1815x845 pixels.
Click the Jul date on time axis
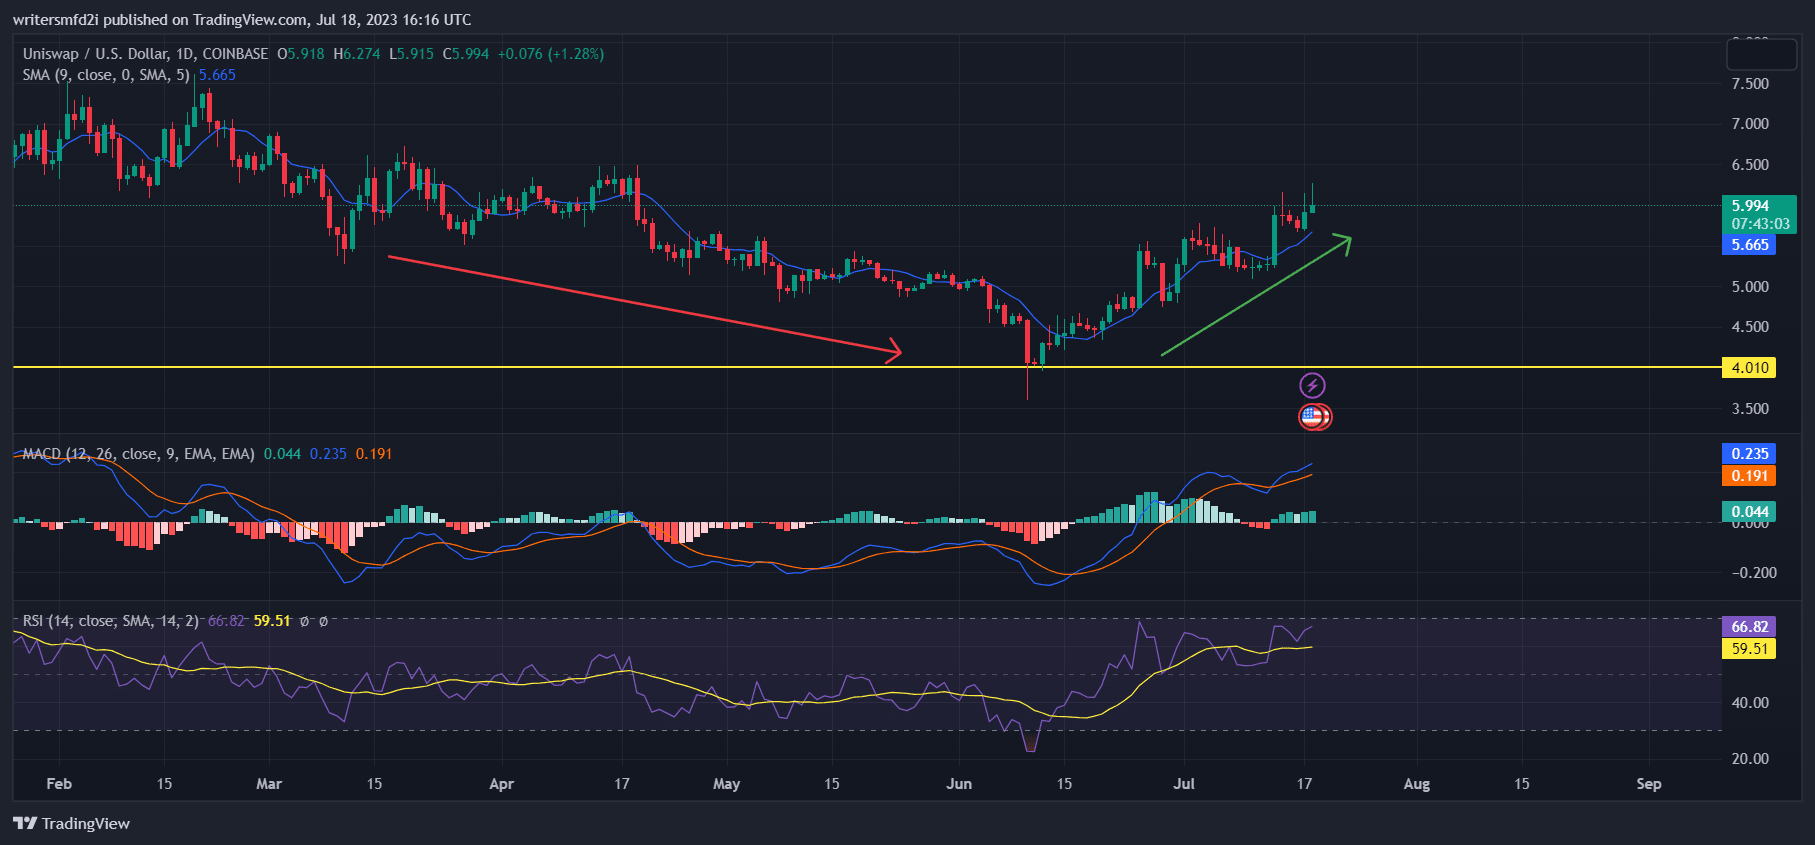pyautogui.click(x=1184, y=784)
